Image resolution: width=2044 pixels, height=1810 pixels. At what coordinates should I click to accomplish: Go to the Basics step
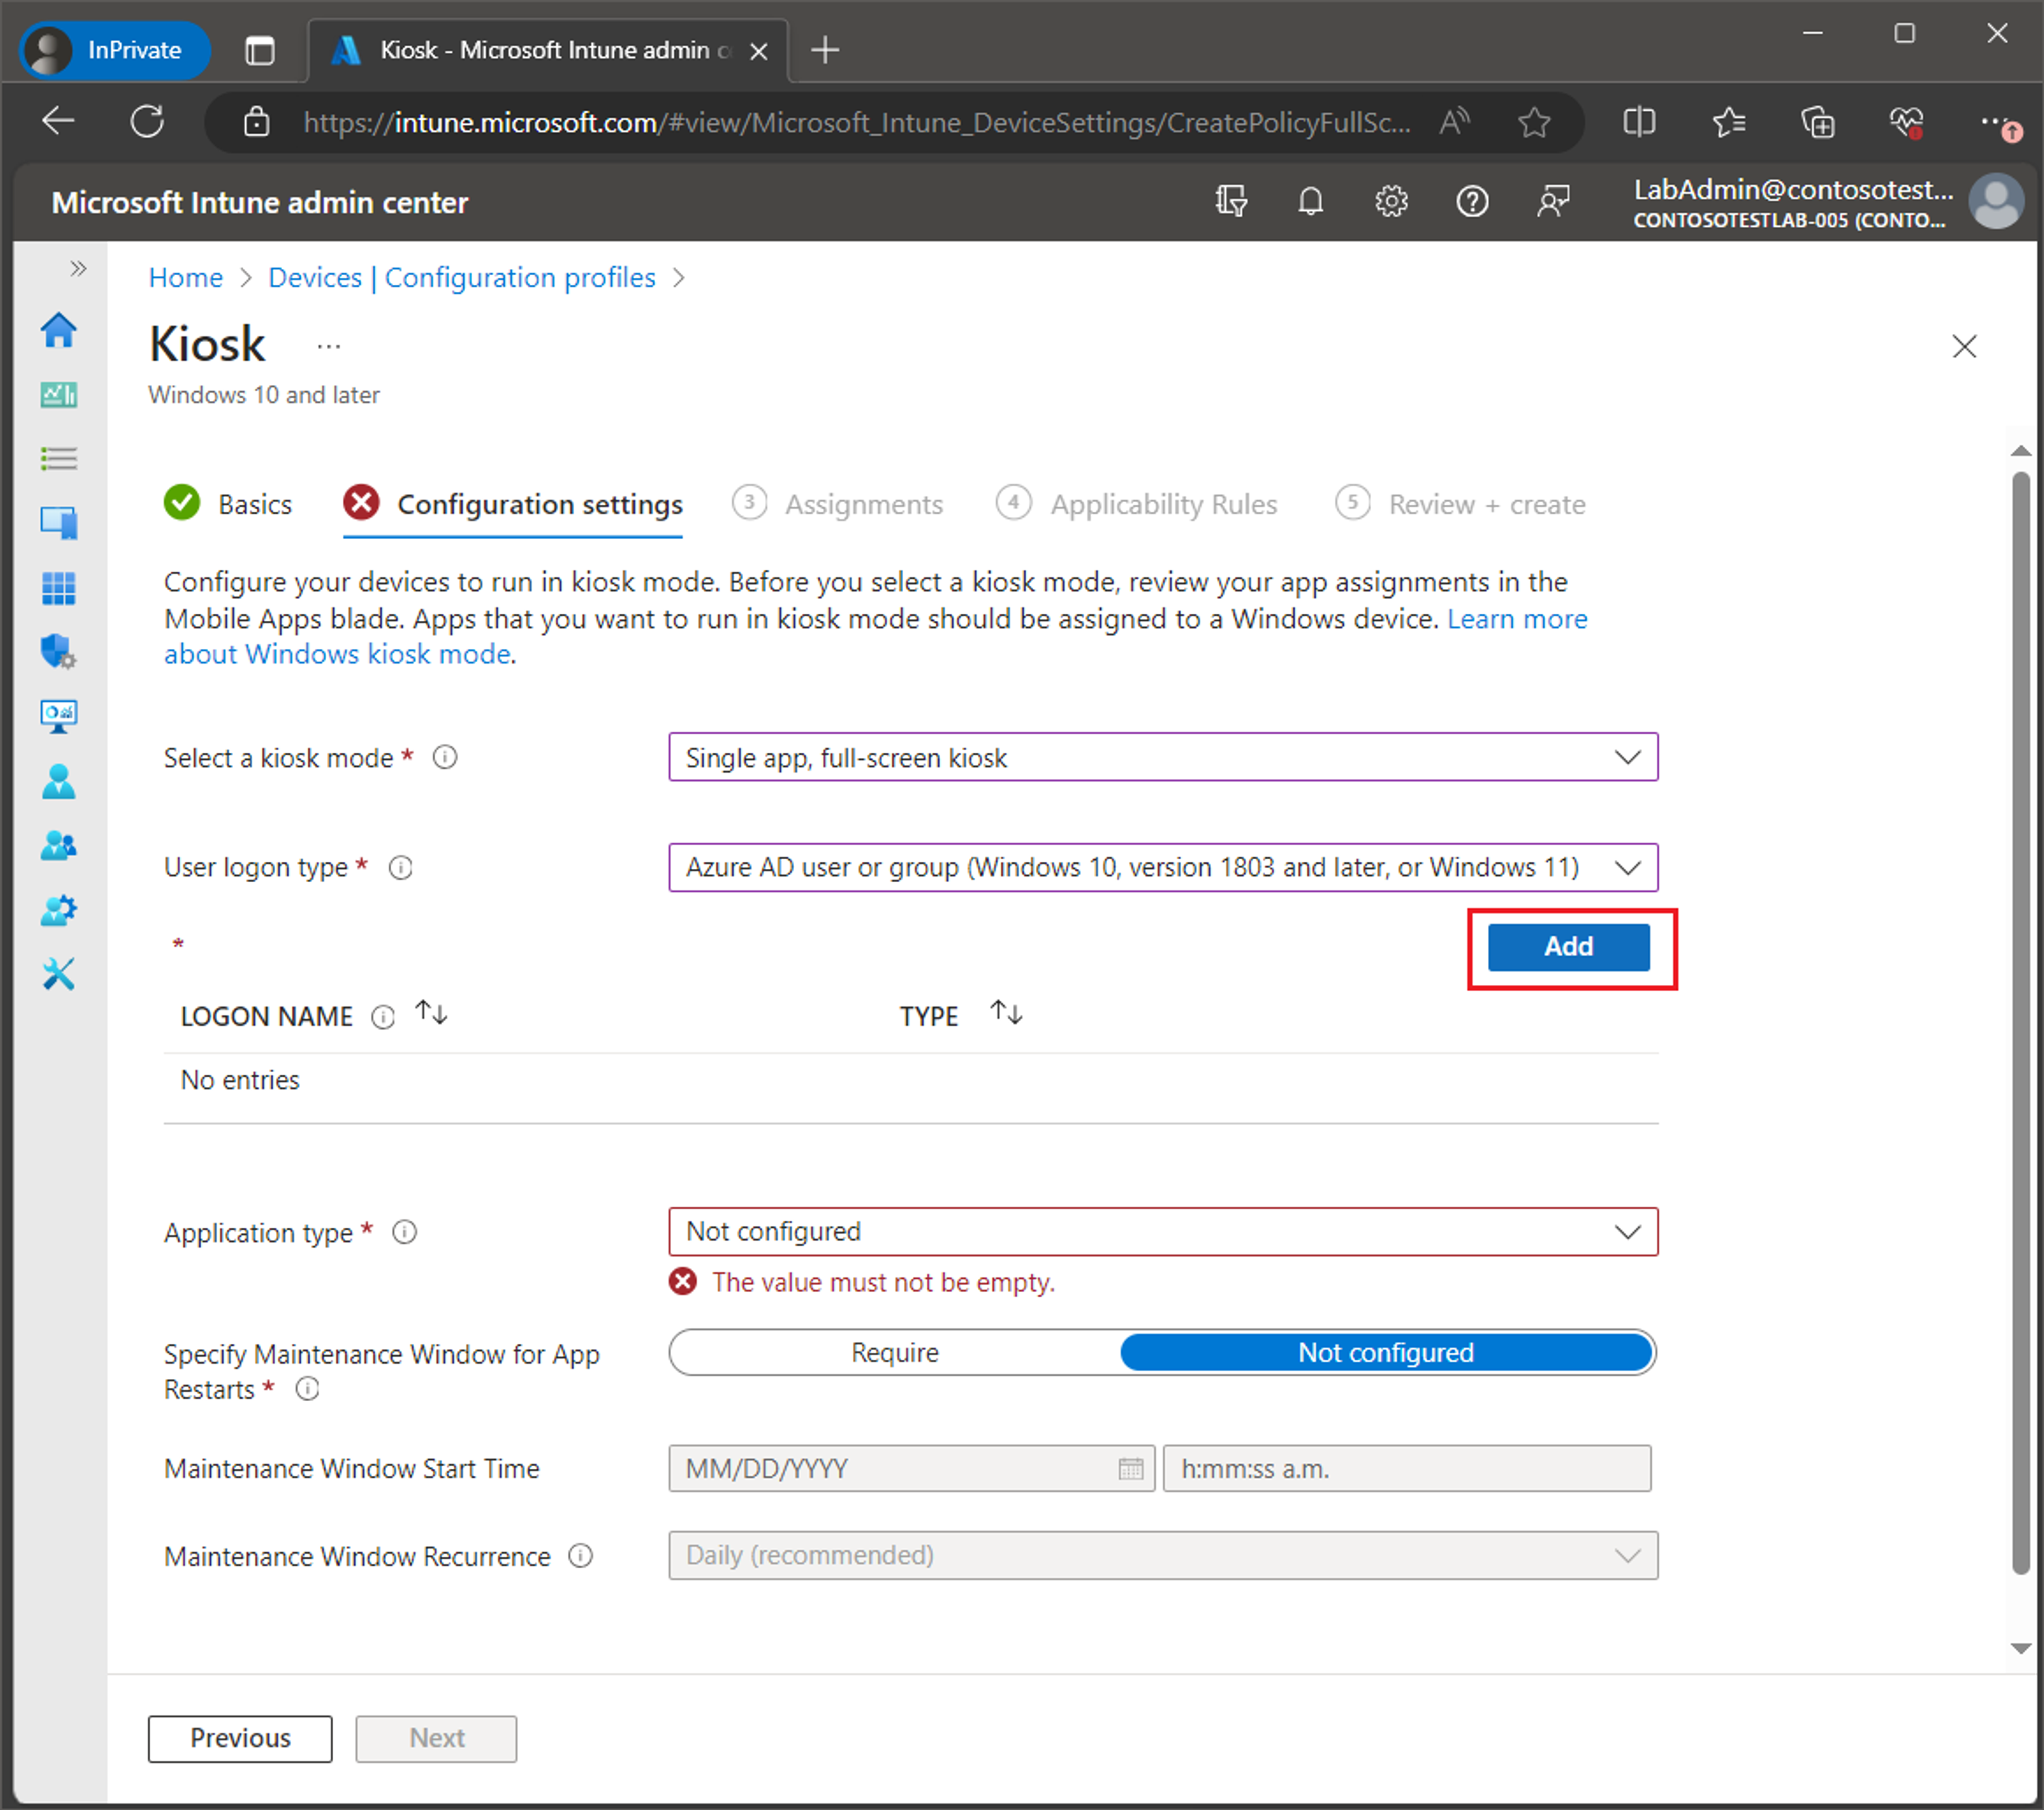point(228,504)
